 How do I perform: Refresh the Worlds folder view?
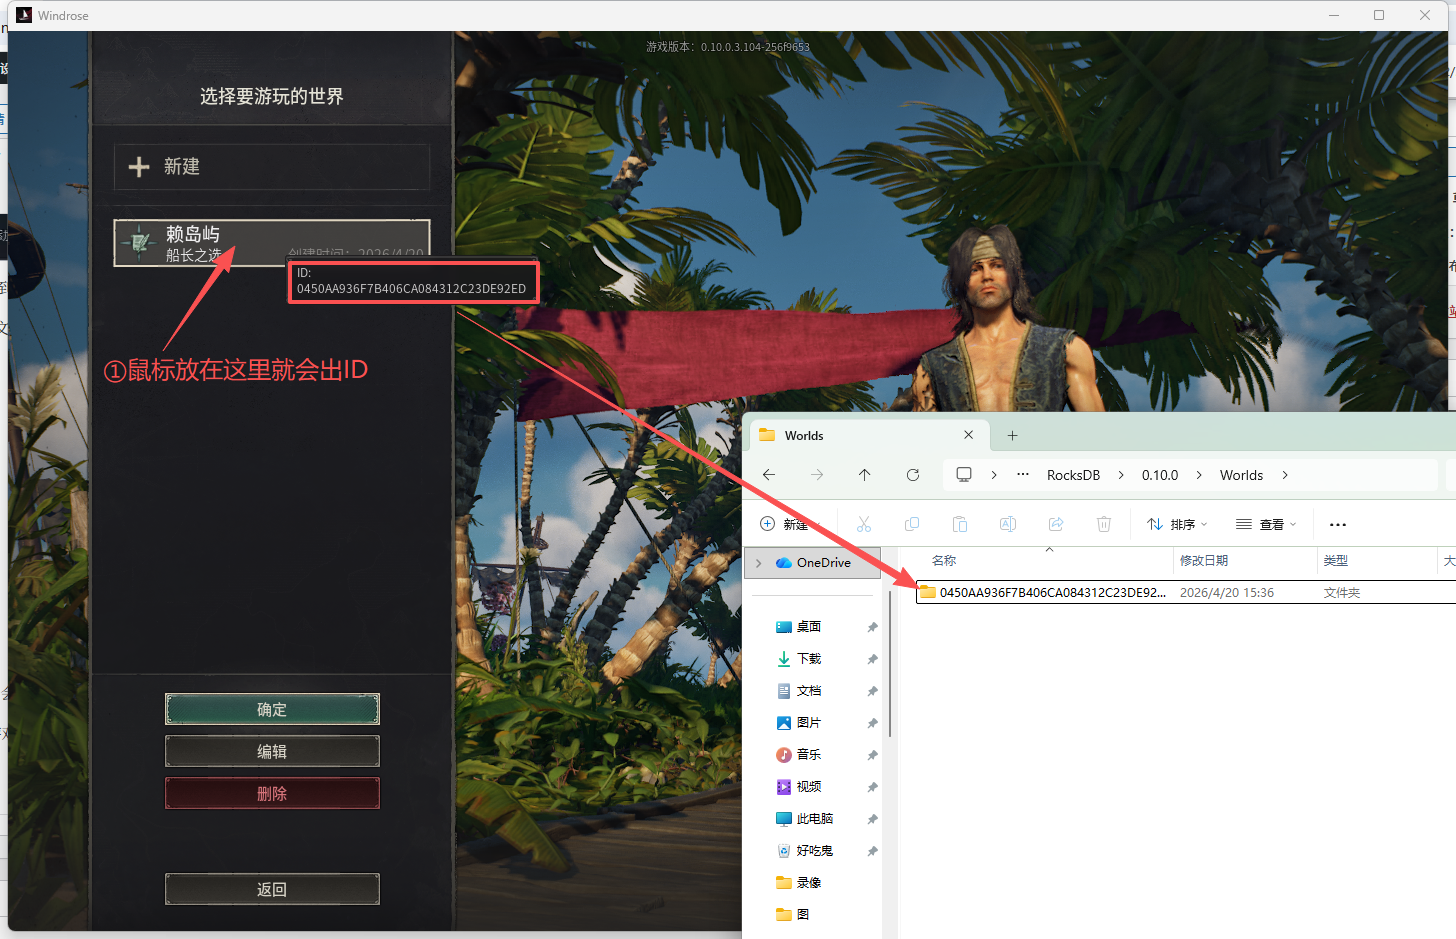(913, 475)
